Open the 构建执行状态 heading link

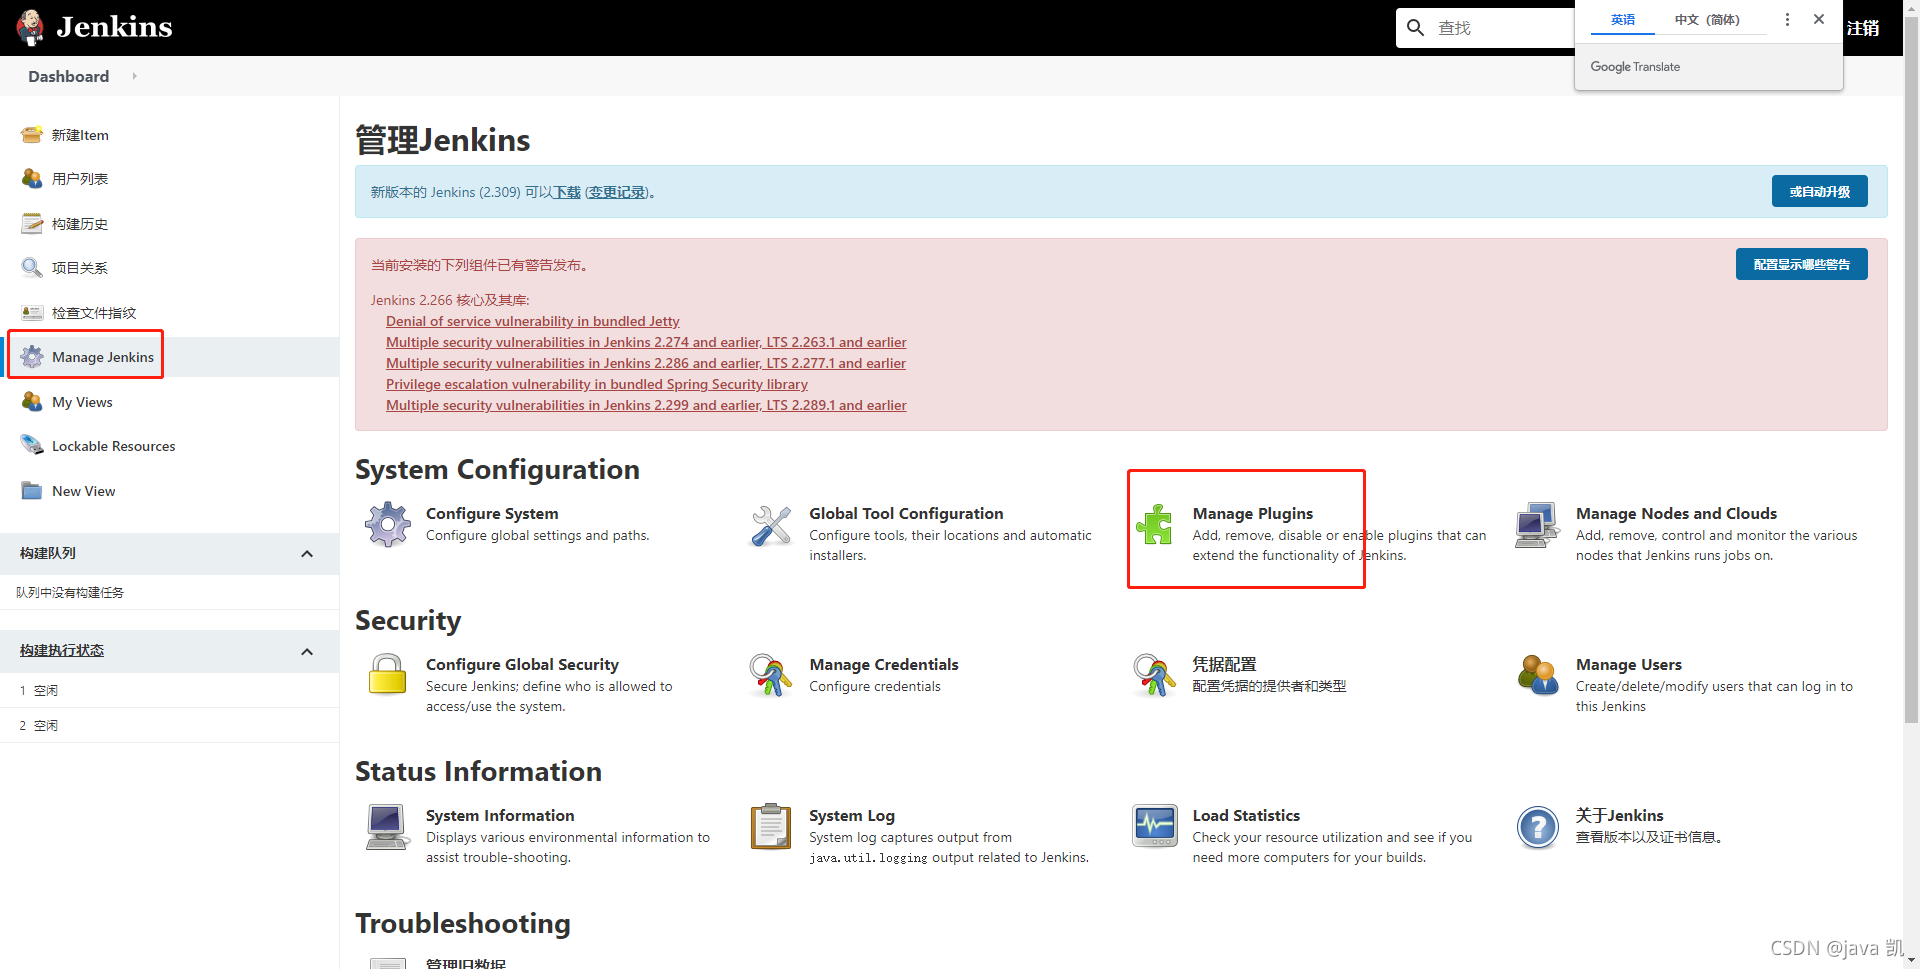click(x=62, y=650)
